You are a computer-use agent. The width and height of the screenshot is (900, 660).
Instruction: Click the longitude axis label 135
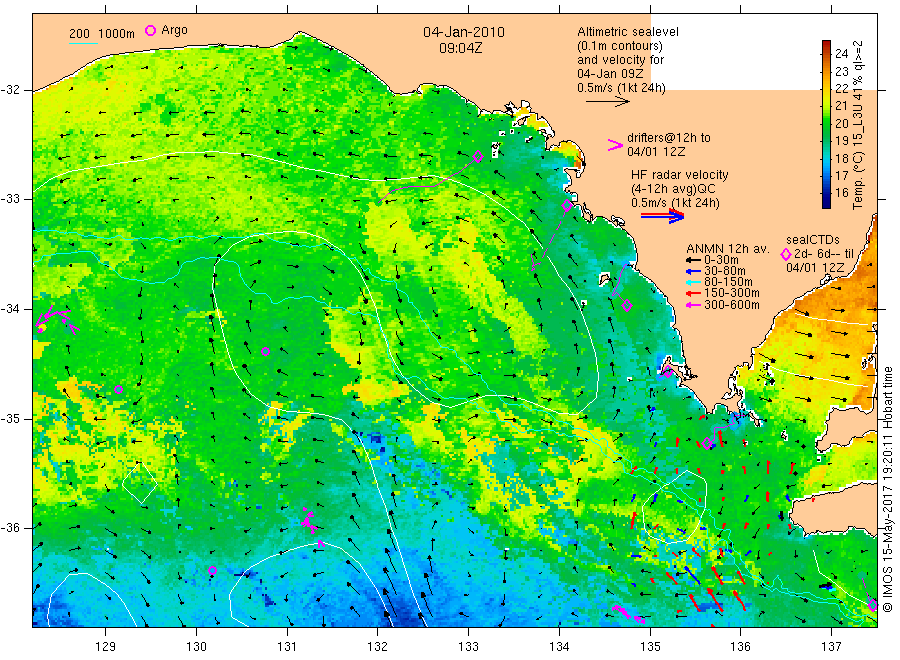tap(650, 646)
